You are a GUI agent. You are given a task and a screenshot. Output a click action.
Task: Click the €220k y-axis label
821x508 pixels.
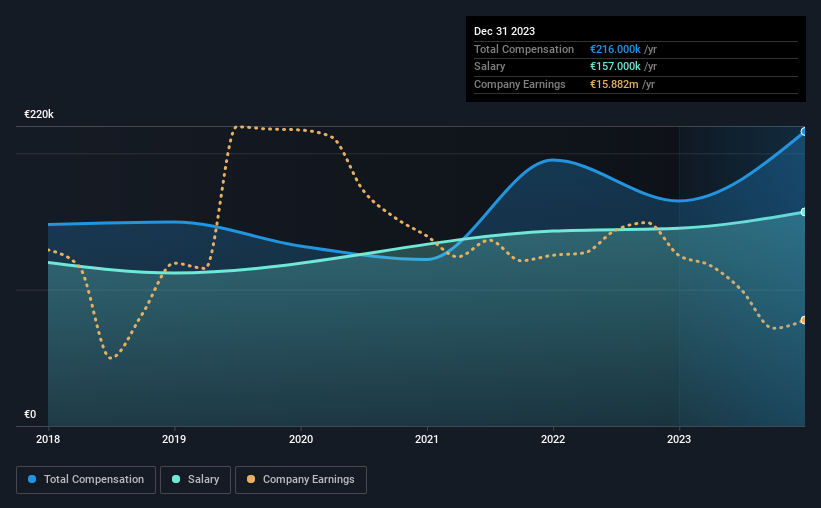coord(39,114)
